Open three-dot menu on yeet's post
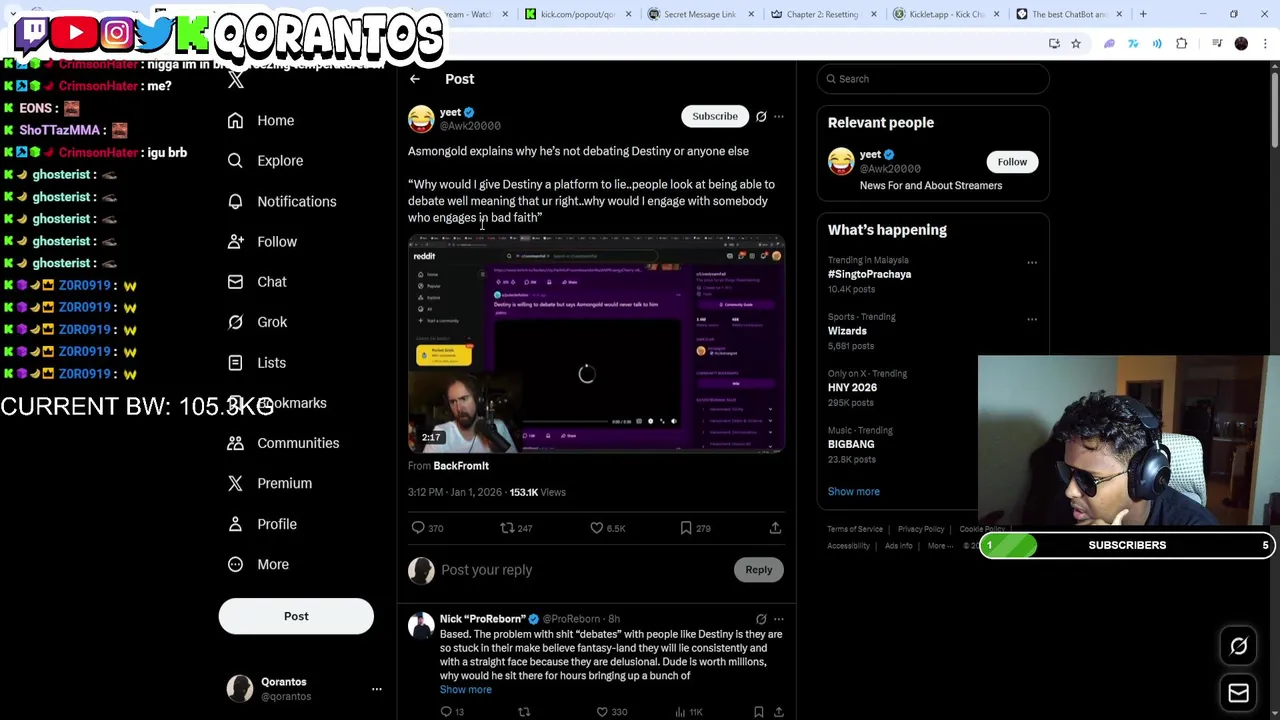The image size is (1280, 720). coord(779,116)
